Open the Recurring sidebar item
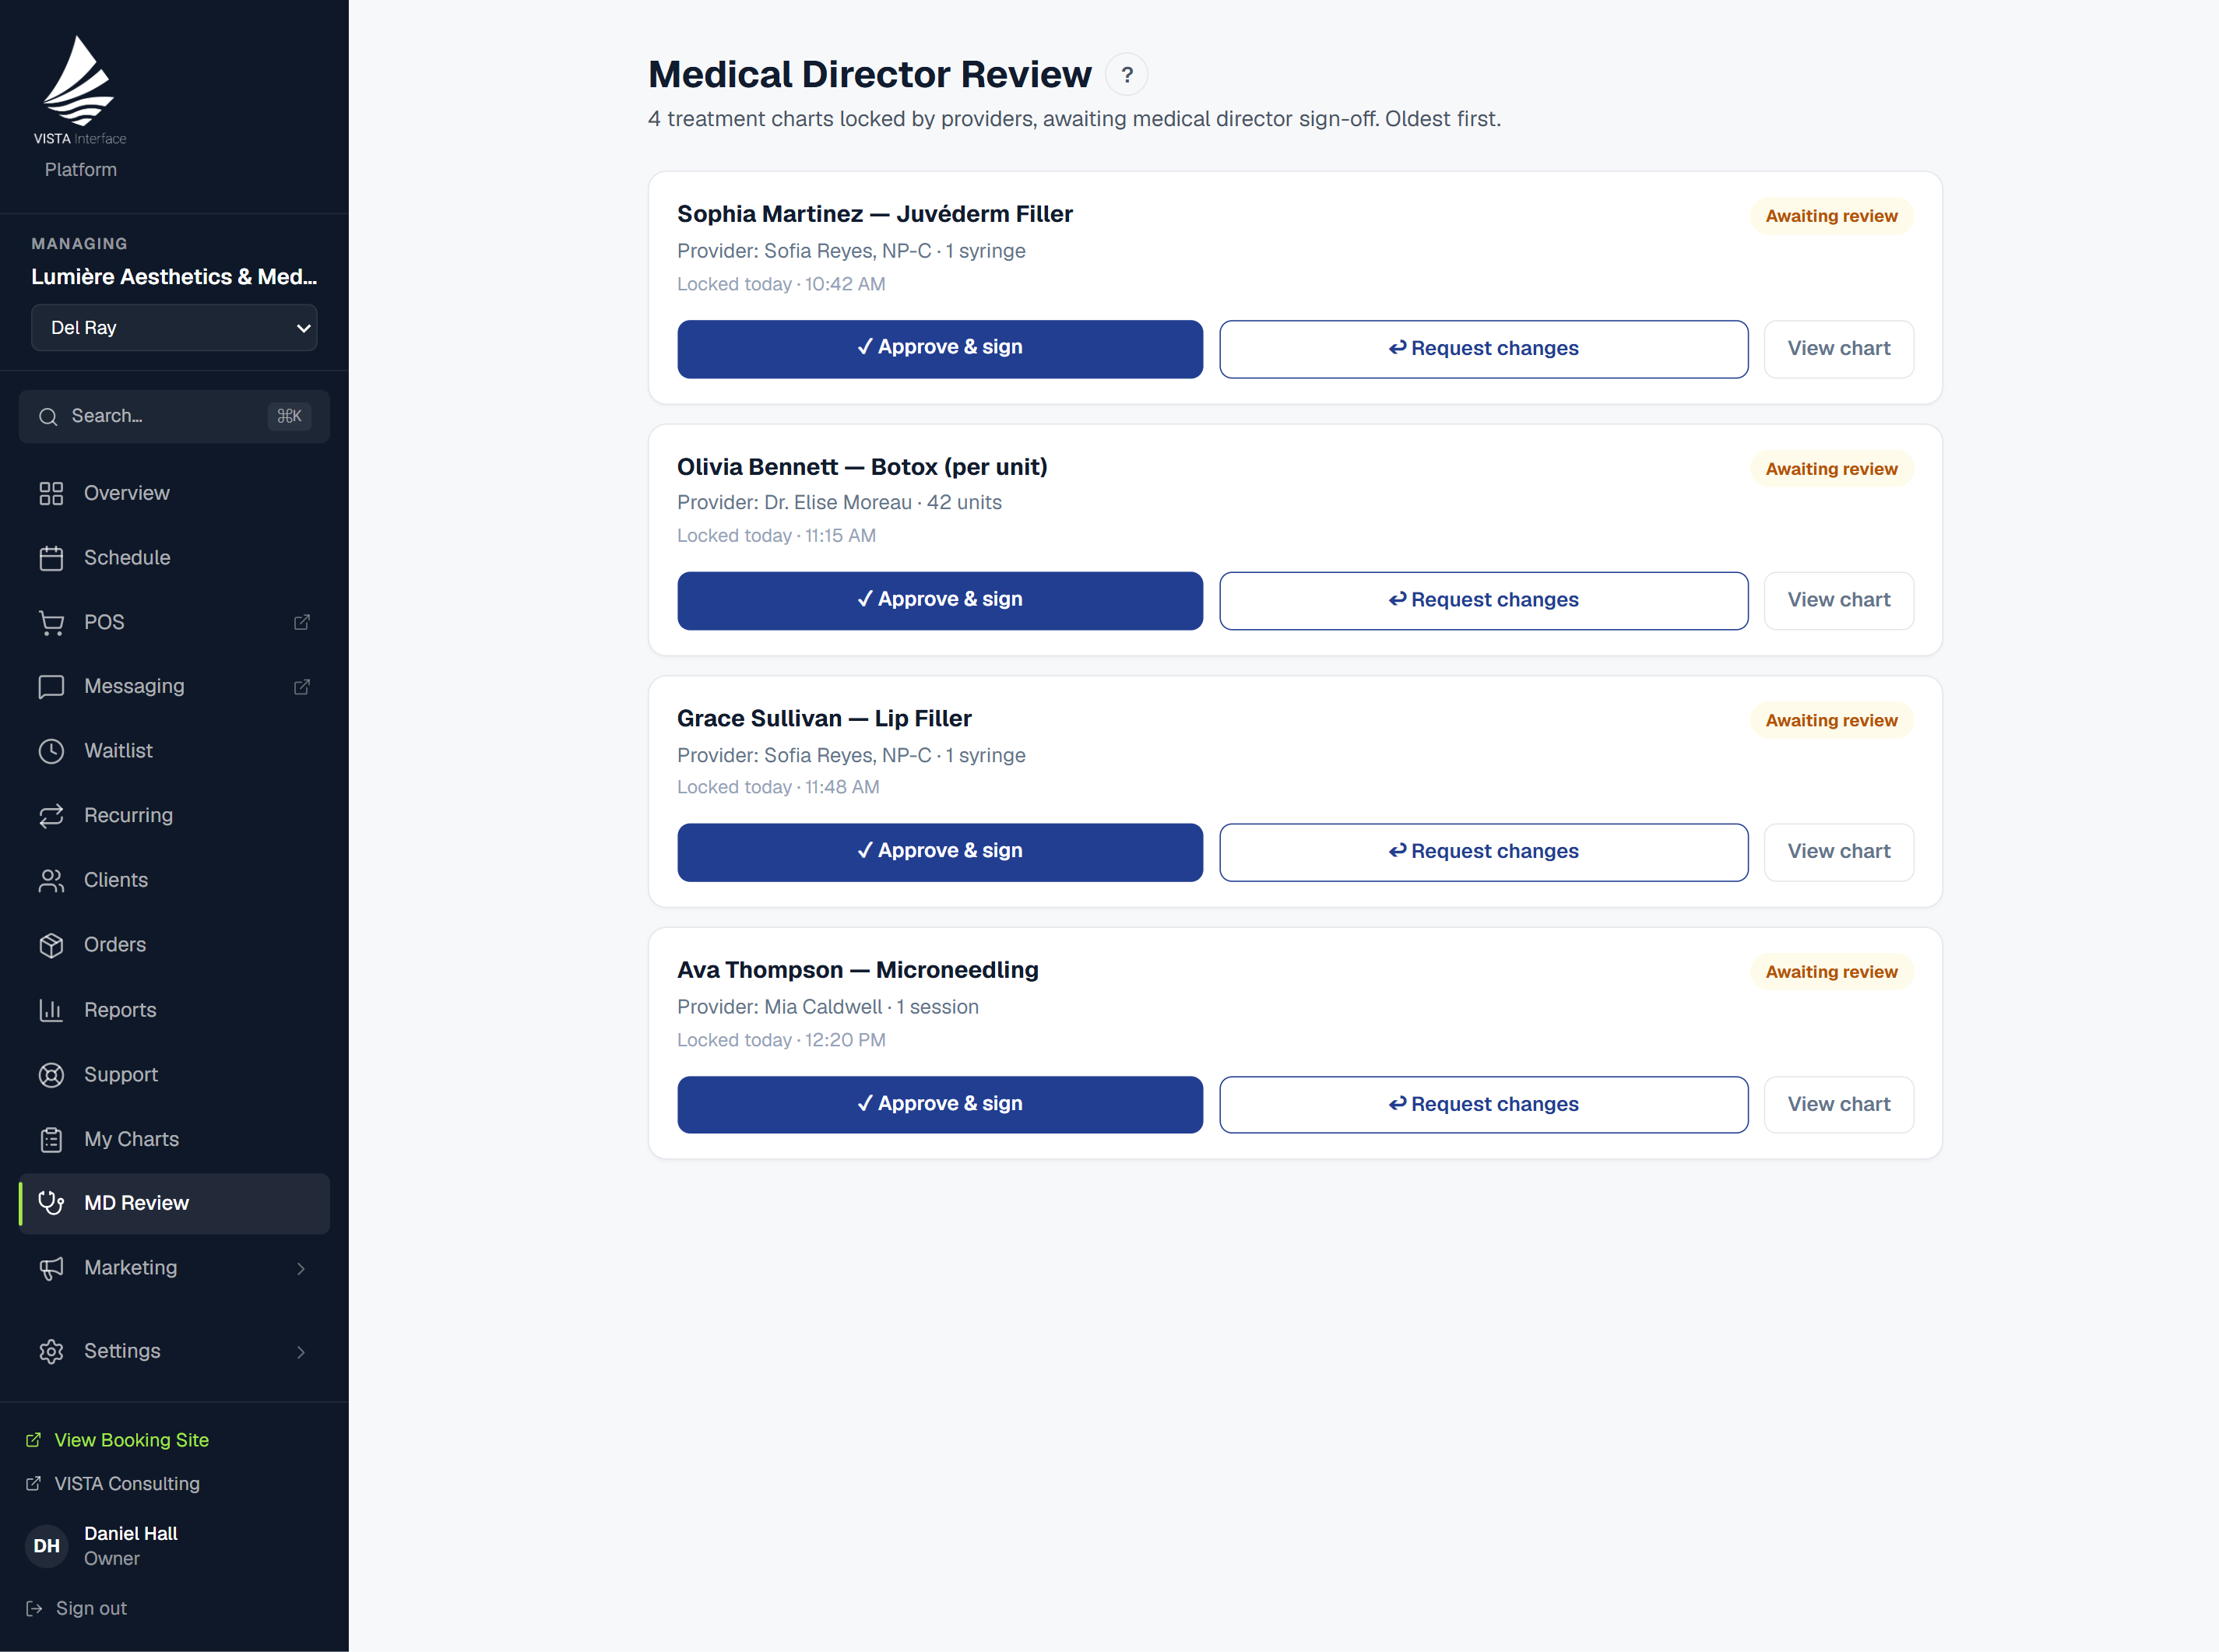 pos(174,816)
